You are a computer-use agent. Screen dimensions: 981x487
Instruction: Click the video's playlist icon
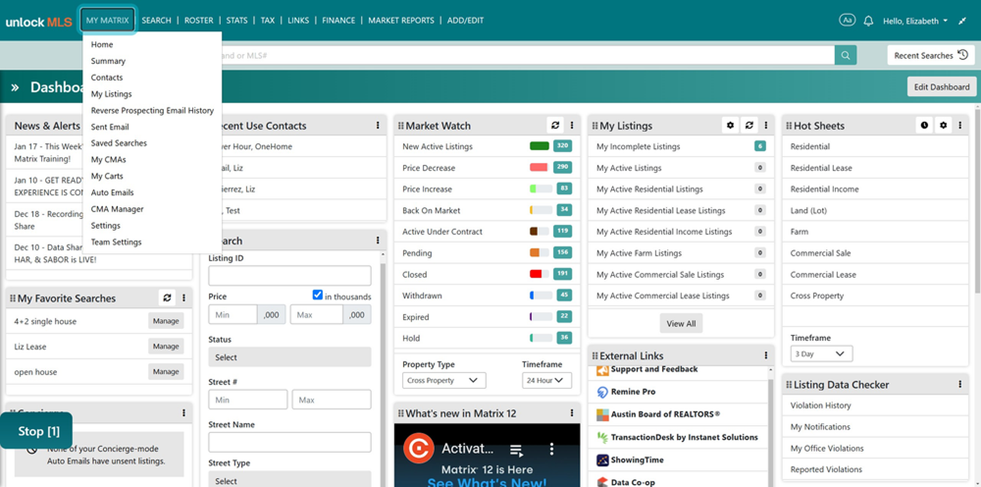click(x=516, y=449)
